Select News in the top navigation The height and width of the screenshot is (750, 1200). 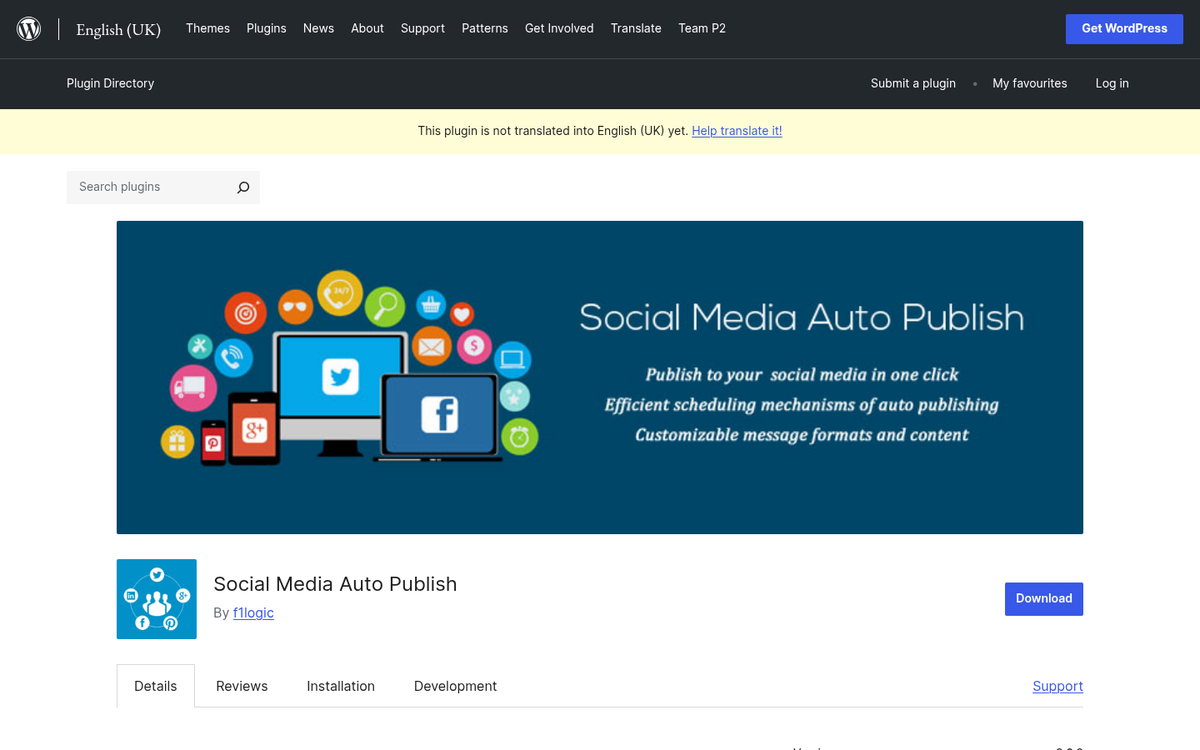pos(318,28)
